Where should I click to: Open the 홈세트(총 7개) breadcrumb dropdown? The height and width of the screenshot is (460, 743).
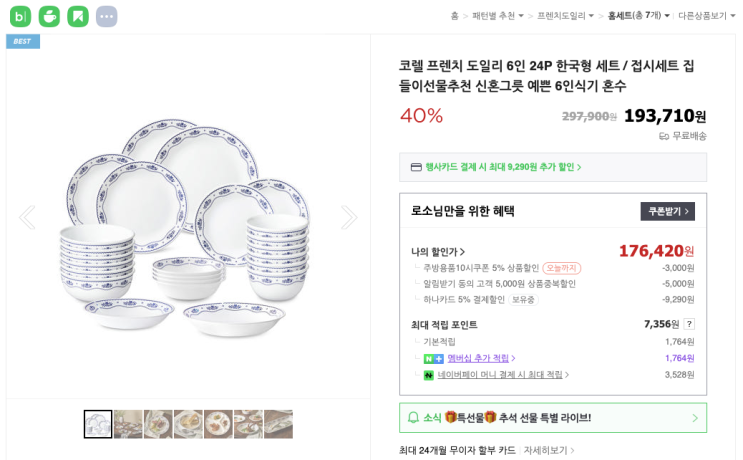tap(638, 16)
